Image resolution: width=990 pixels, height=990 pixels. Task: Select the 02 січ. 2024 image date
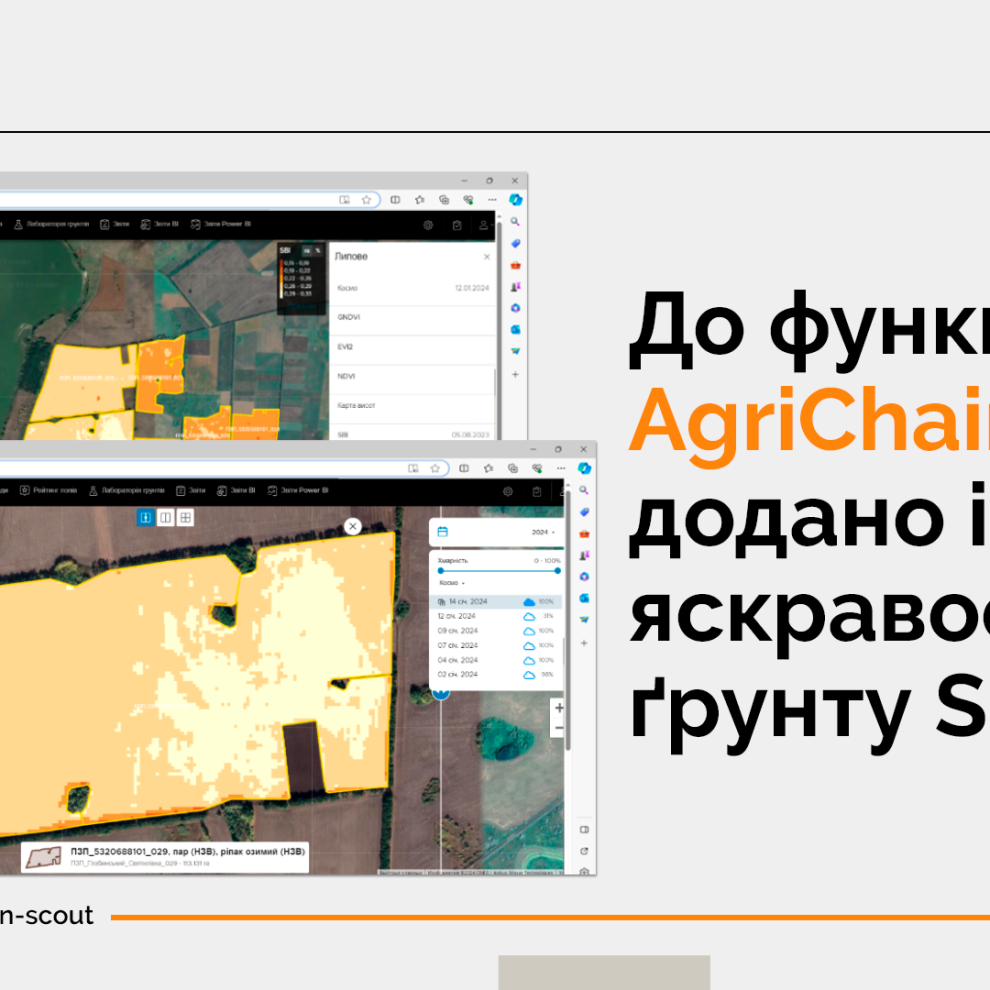coord(496,675)
